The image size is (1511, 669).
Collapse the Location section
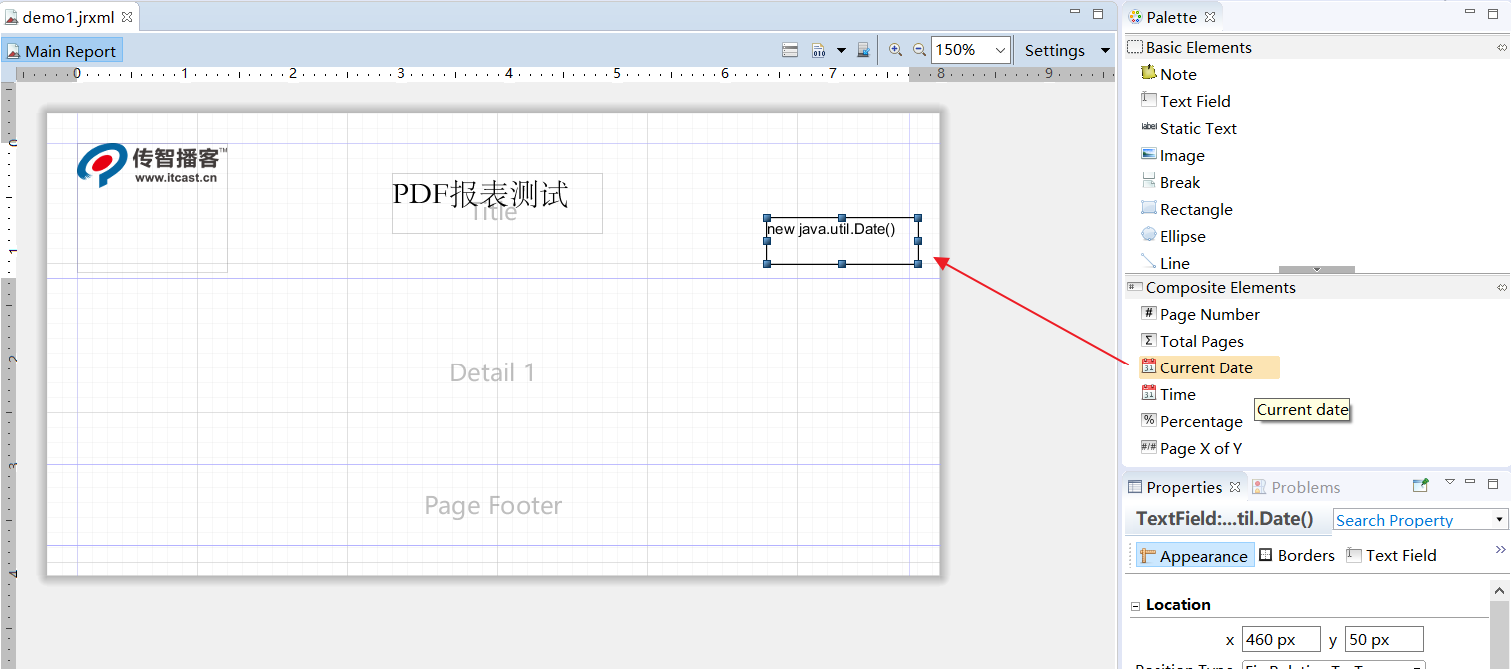click(1136, 606)
